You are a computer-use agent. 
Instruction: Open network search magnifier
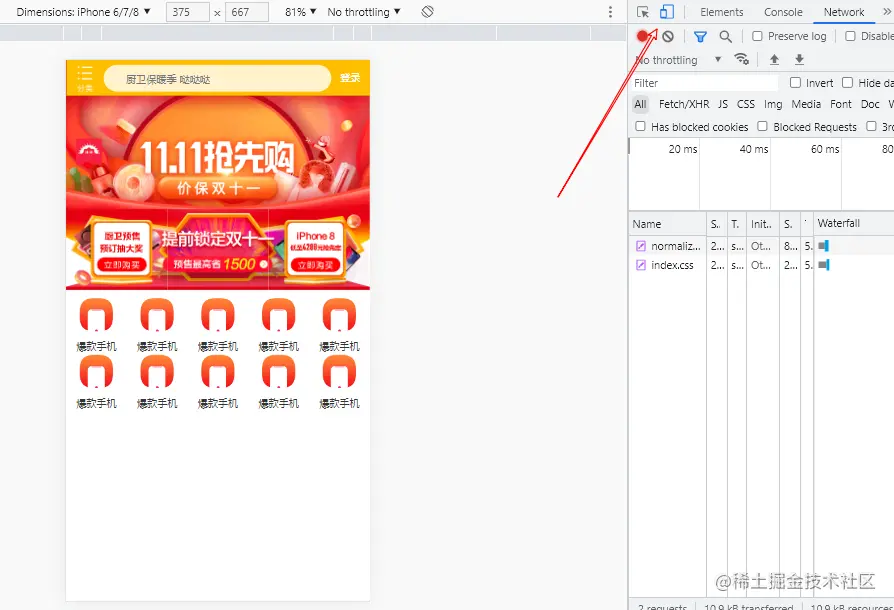[725, 36]
